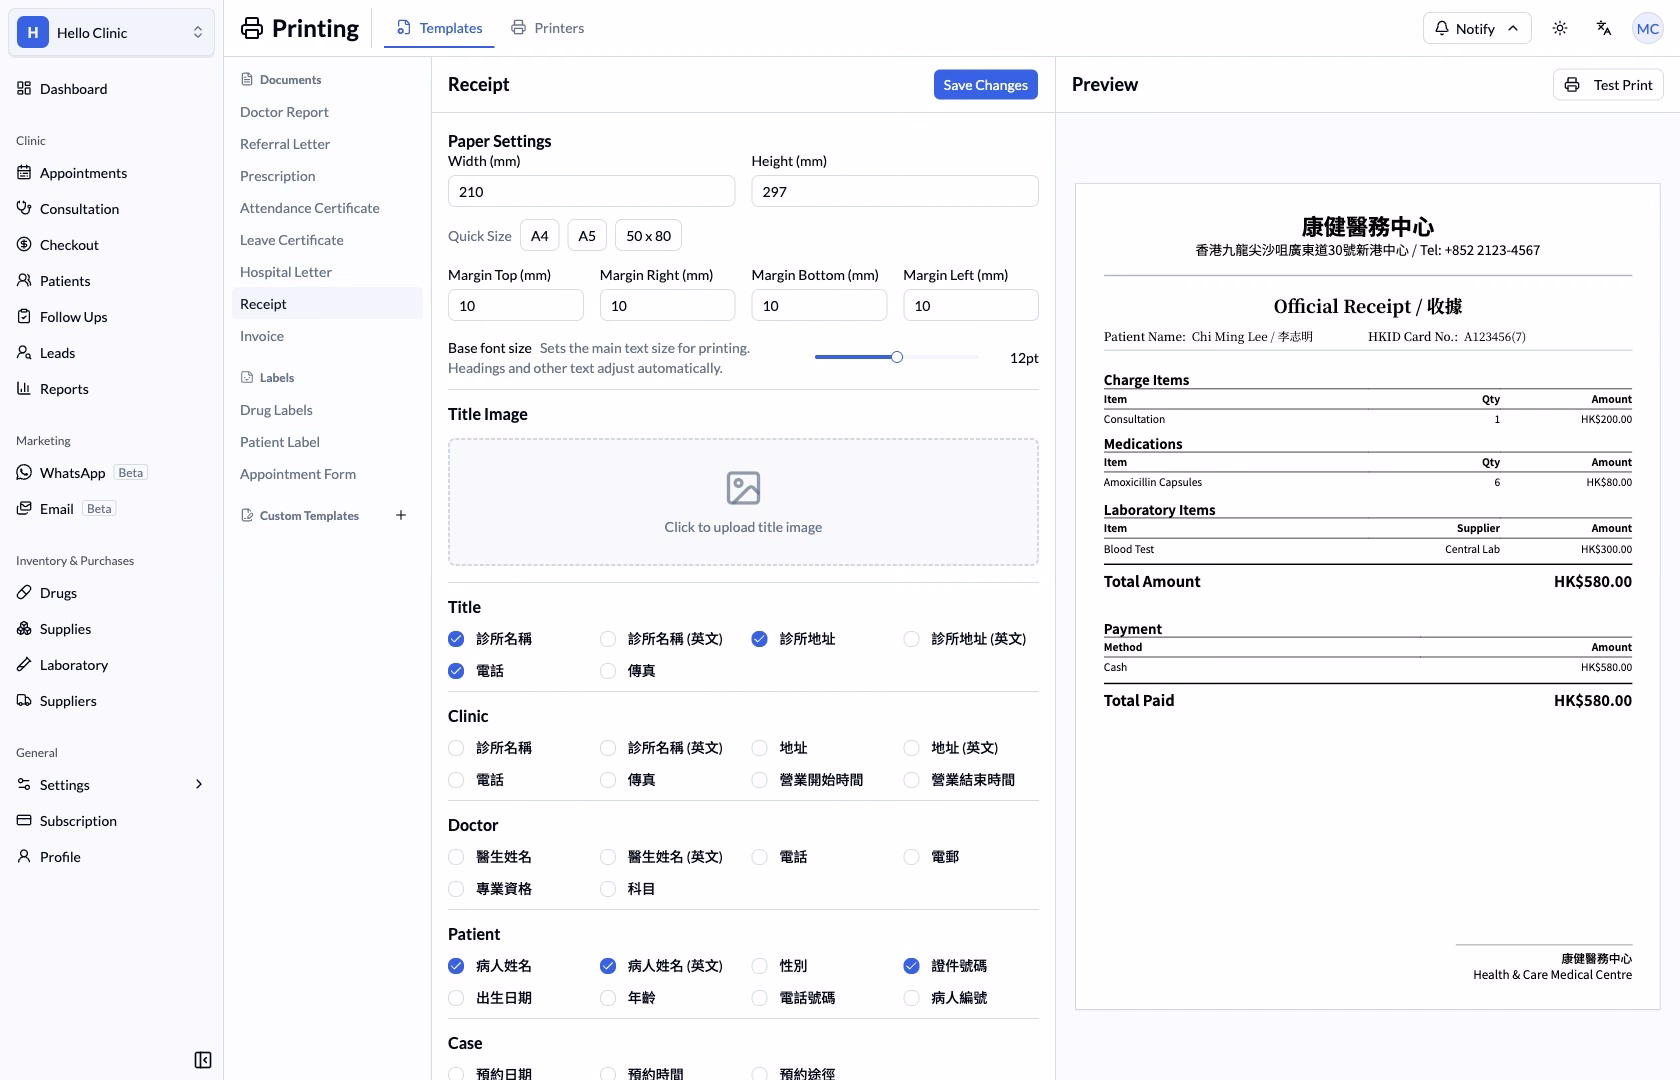Click the Drugs pill icon
1680x1080 pixels.
click(24, 593)
